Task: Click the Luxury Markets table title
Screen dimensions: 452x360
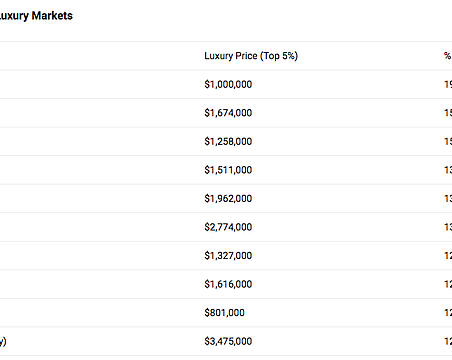Action: pos(36,16)
